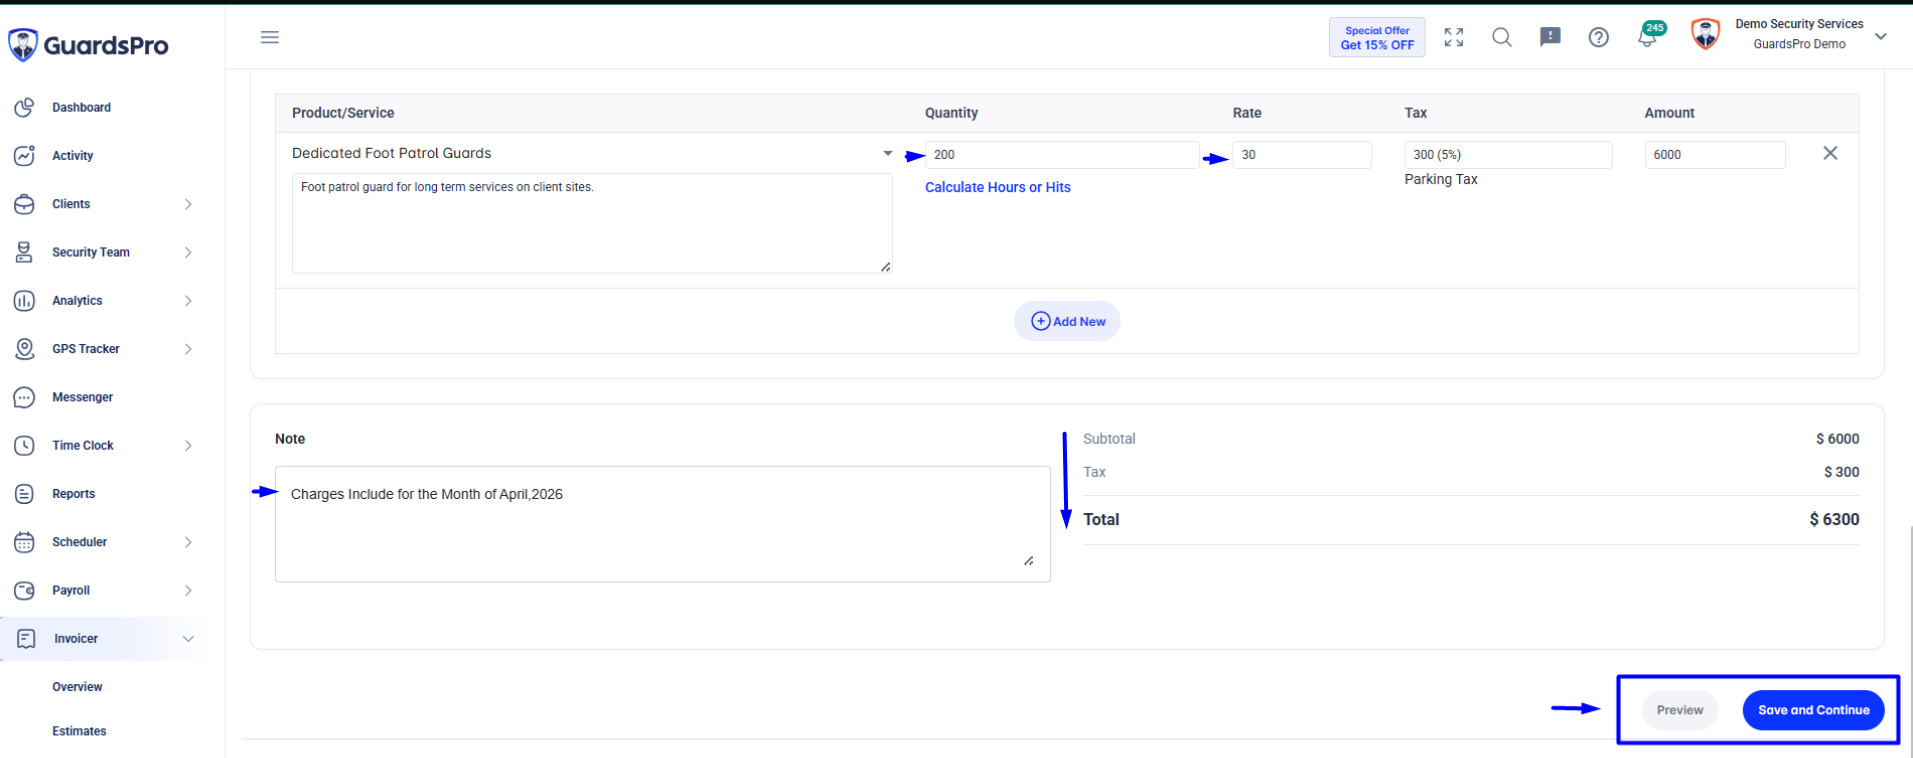The width and height of the screenshot is (1913, 758).
Task: Click the user avatar icon
Action: pyautogui.click(x=1706, y=34)
